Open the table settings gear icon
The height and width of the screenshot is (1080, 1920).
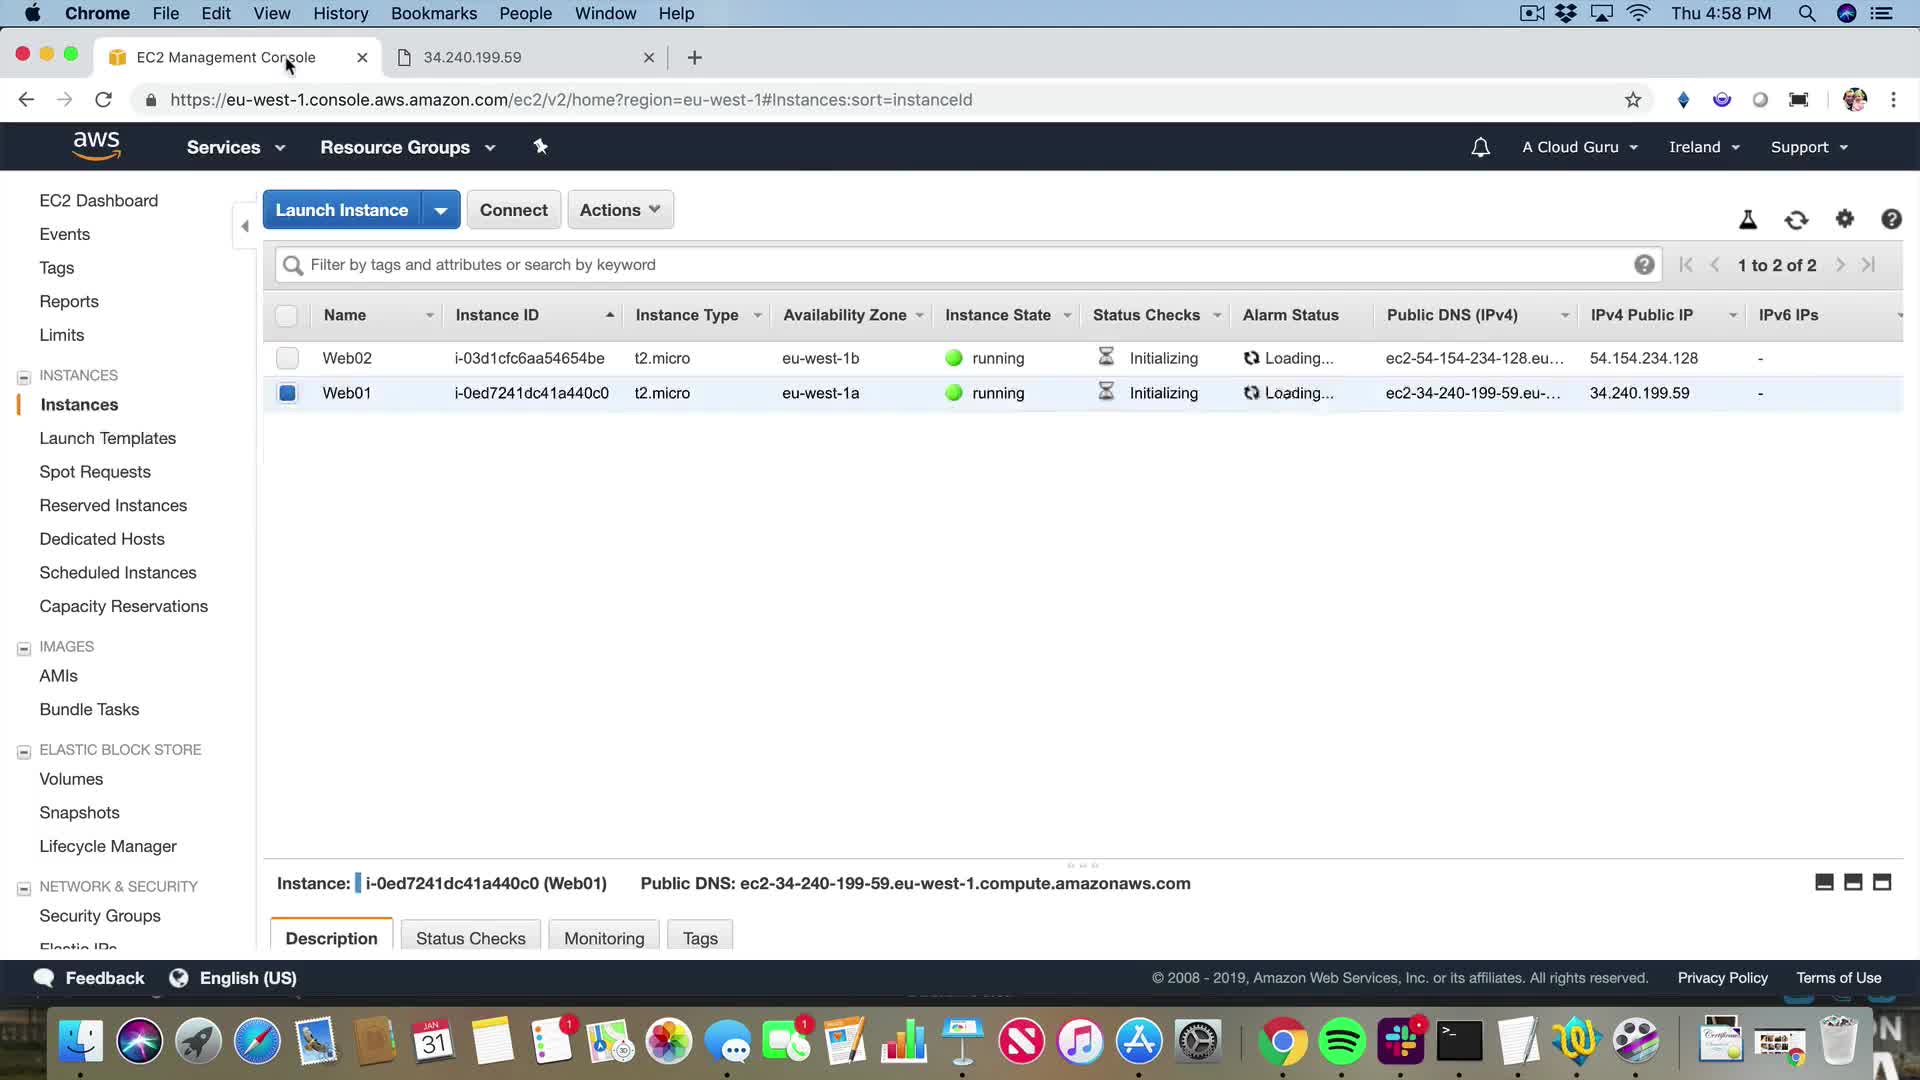pos(1845,219)
